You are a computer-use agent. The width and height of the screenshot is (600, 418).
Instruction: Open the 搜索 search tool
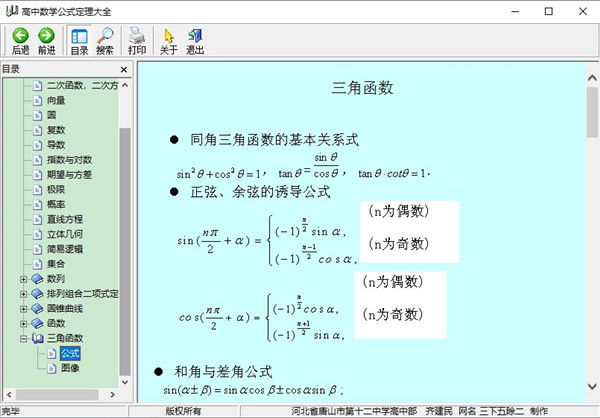[x=105, y=41]
